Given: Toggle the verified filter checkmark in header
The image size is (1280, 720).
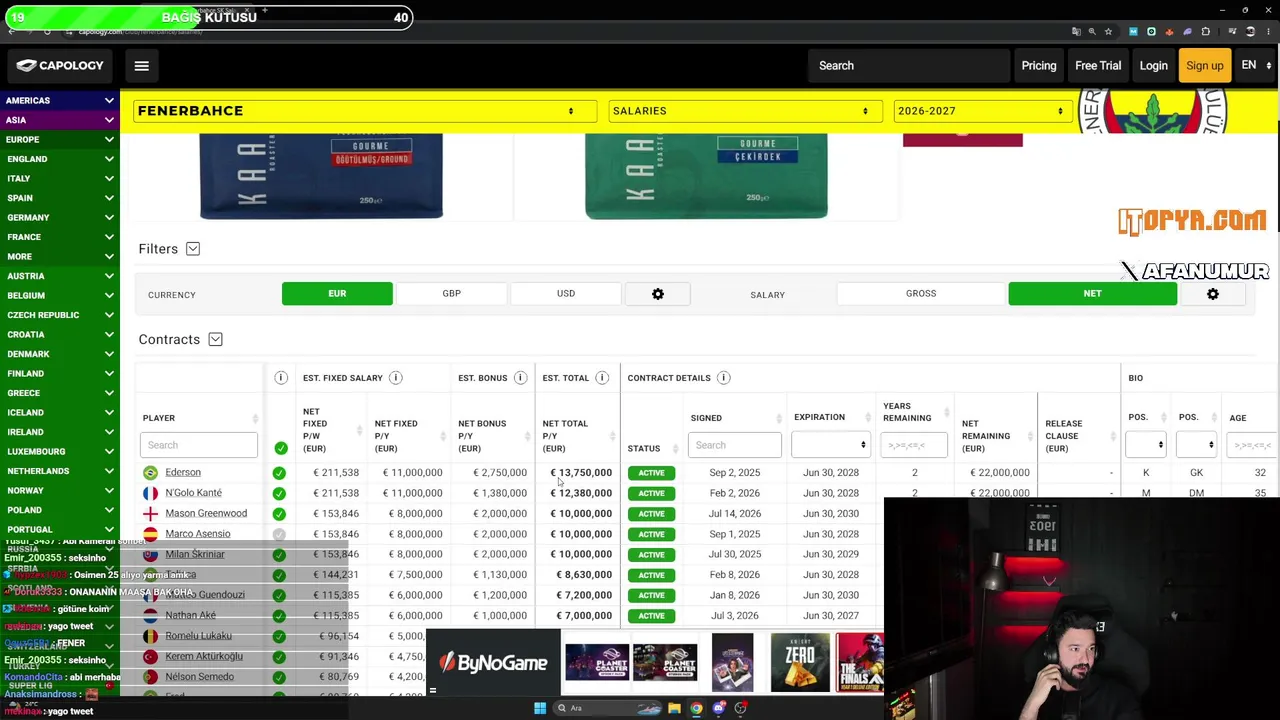Looking at the screenshot, I should pyautogui.click(x=281, y=448).
